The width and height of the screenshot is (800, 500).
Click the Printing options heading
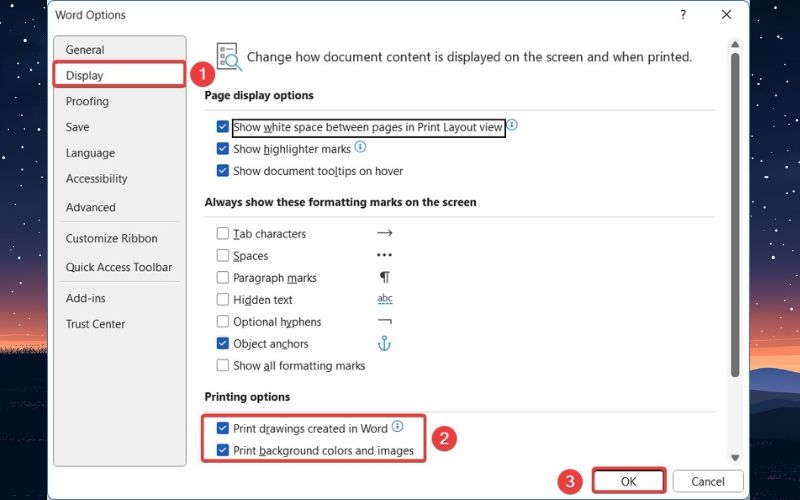[247, 397]
